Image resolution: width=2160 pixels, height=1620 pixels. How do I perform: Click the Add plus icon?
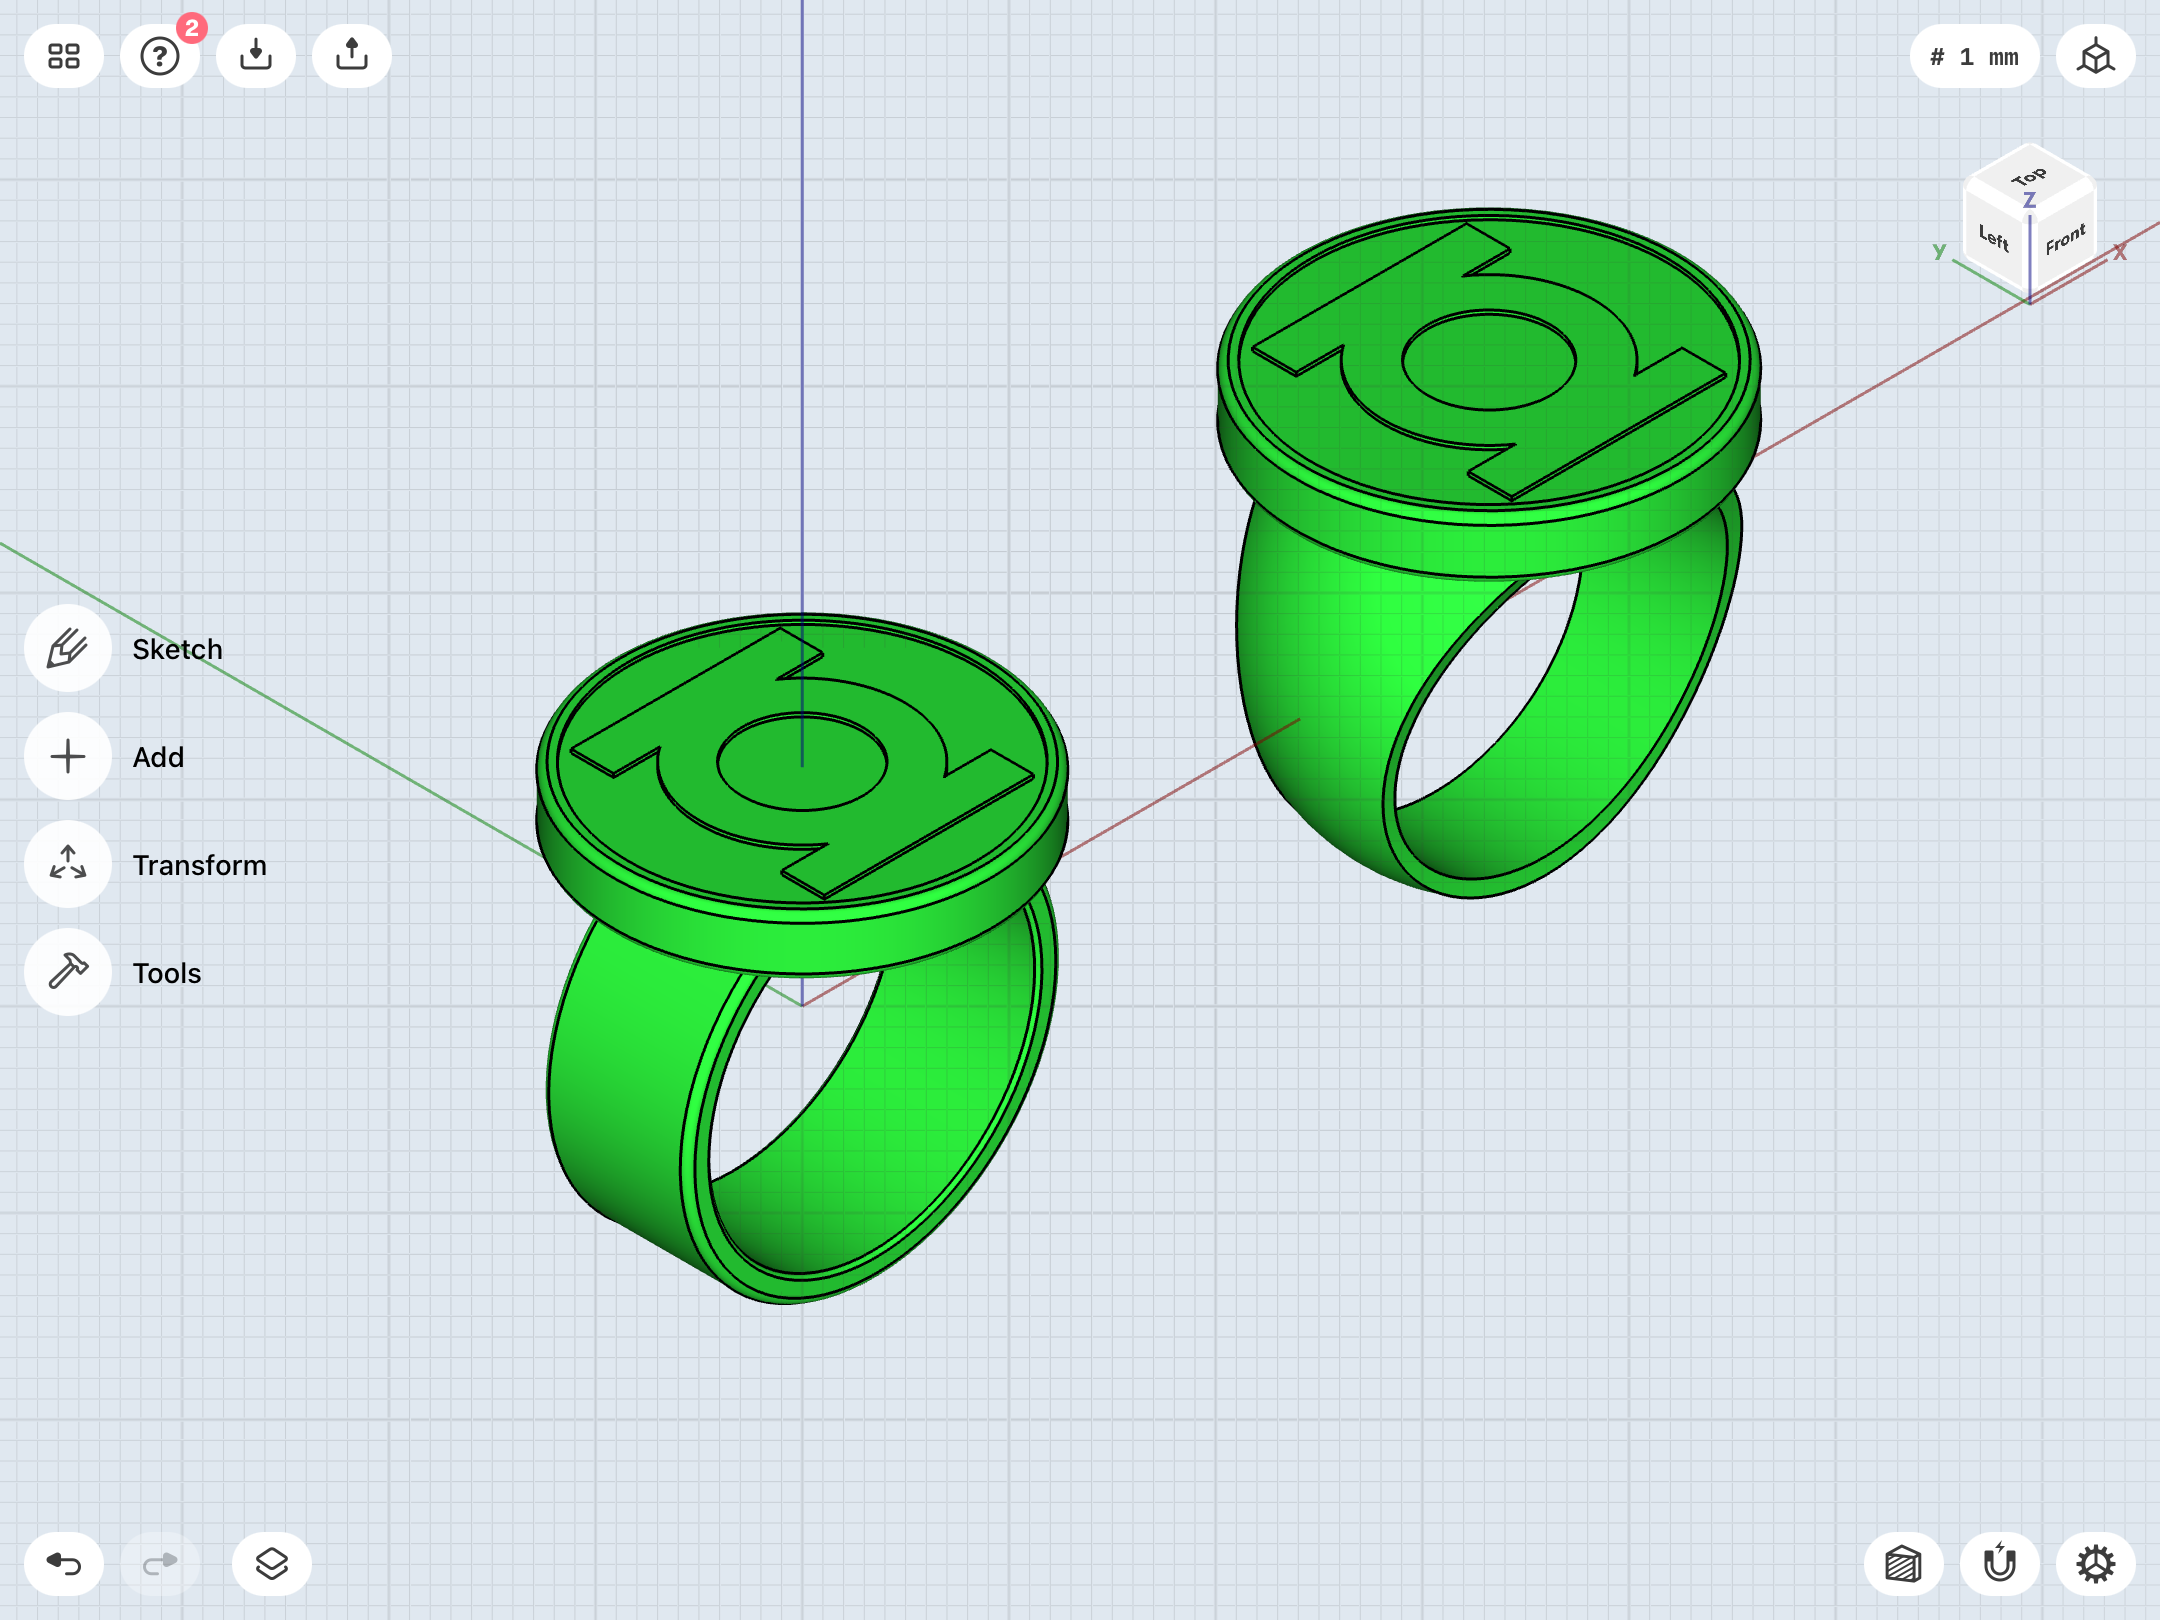(x=68, y=756)
